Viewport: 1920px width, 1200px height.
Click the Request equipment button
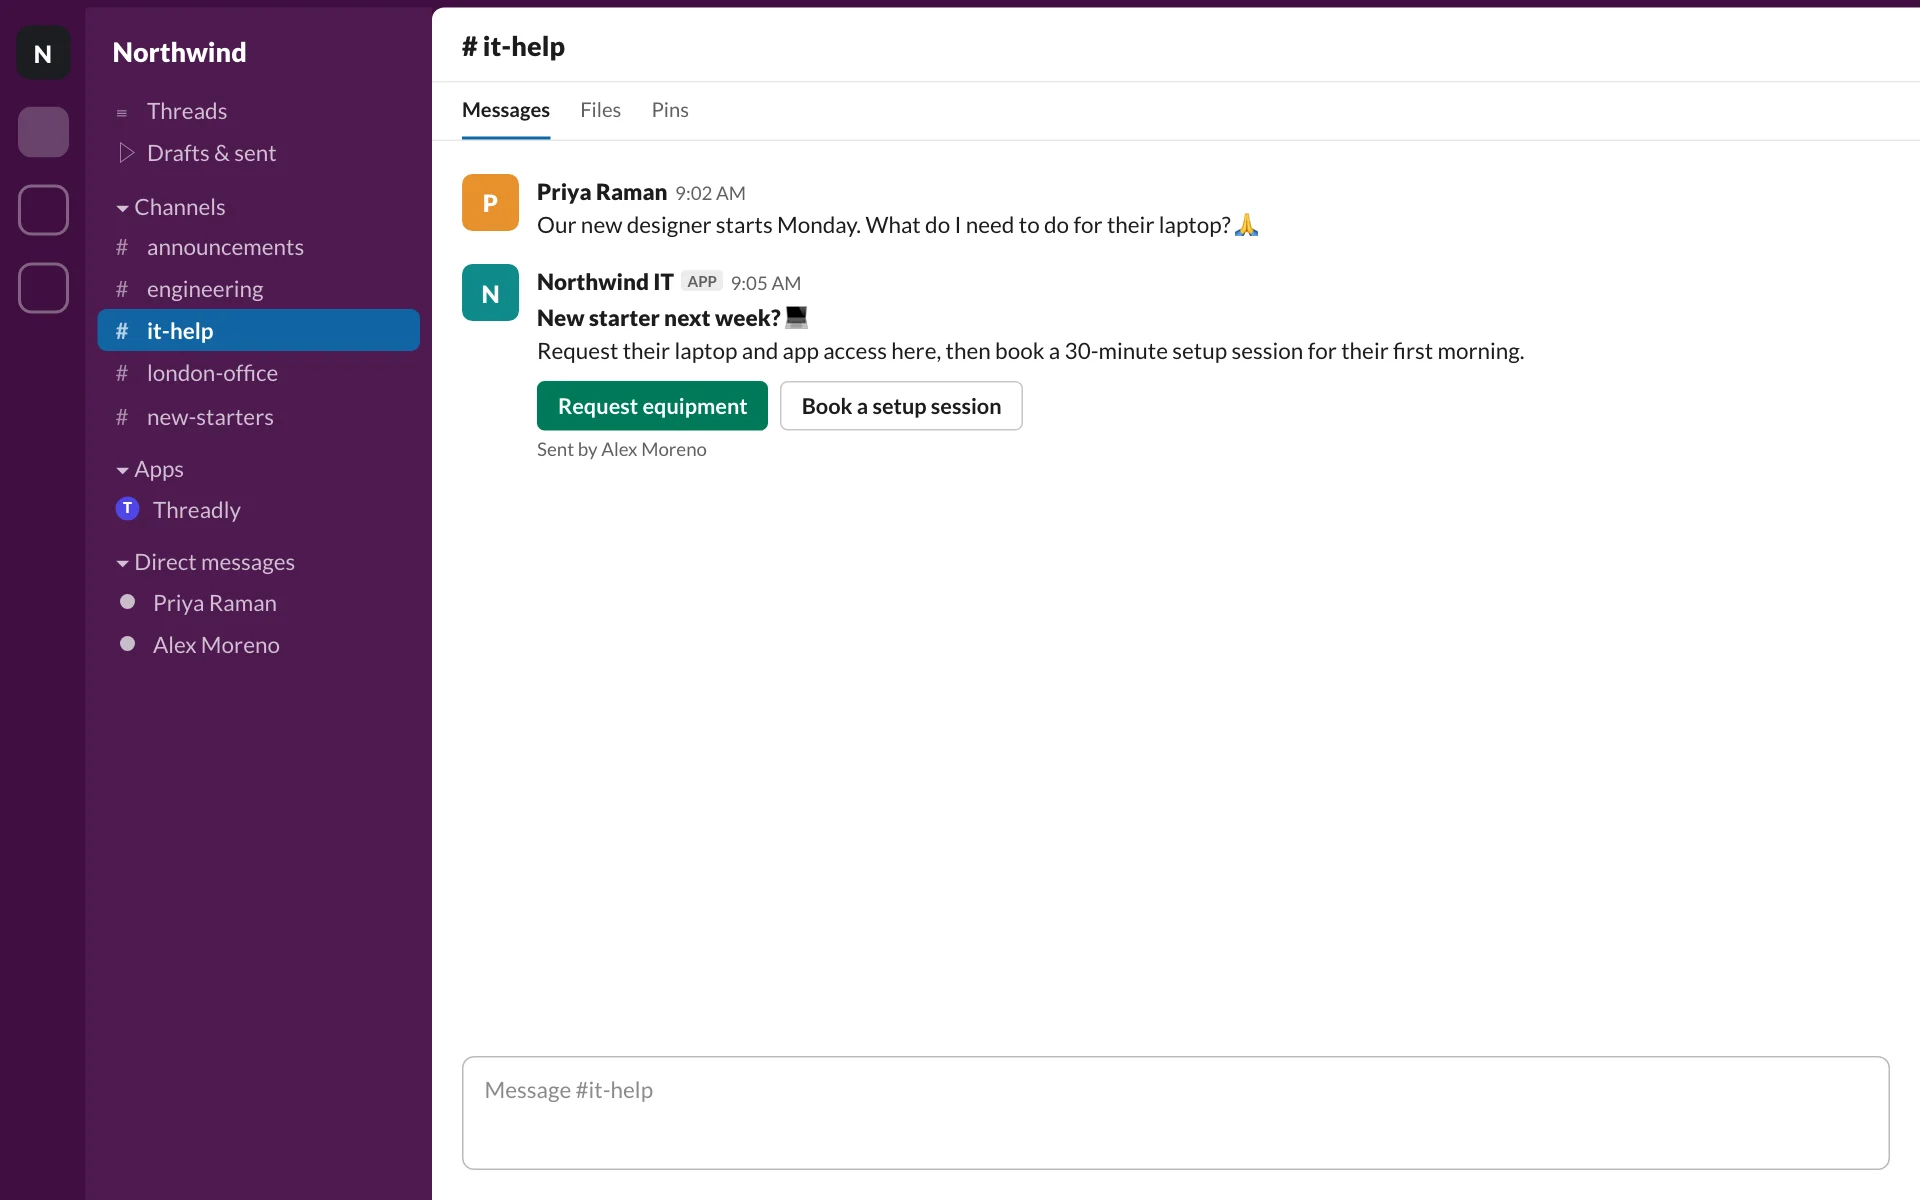pyautogui.click(x=652, y=406)
